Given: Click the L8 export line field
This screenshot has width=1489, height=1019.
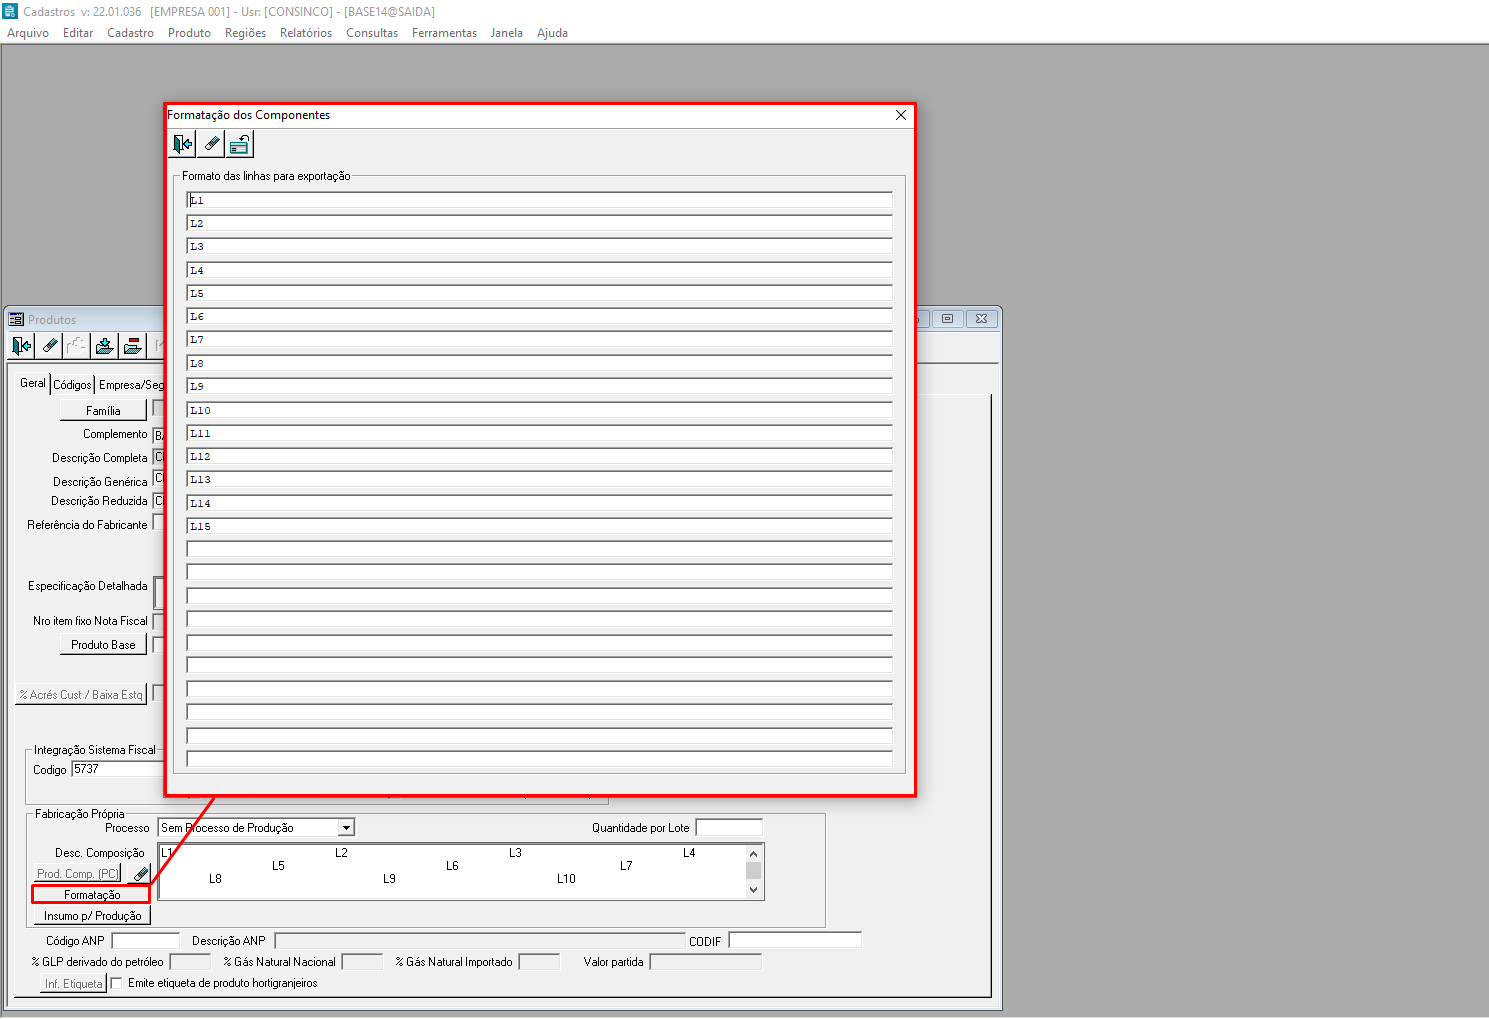Looking at the screenshot, I should pos(539,363).
